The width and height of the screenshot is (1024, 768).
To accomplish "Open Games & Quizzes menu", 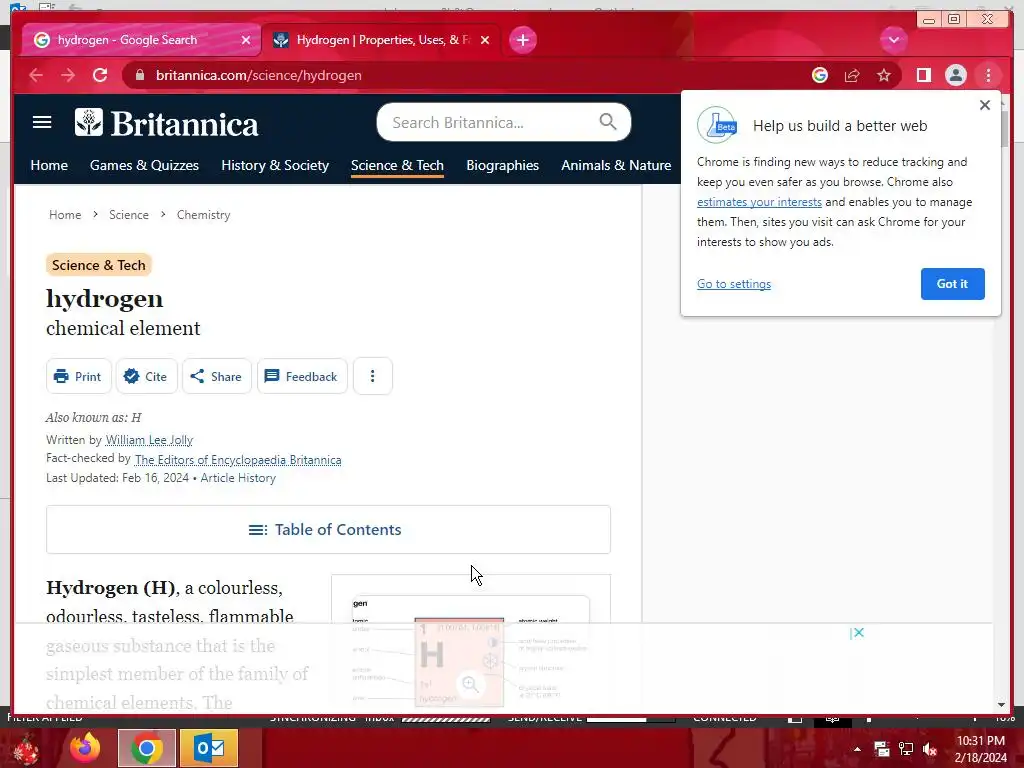I will pyautogui.click(x=144, y=165).
